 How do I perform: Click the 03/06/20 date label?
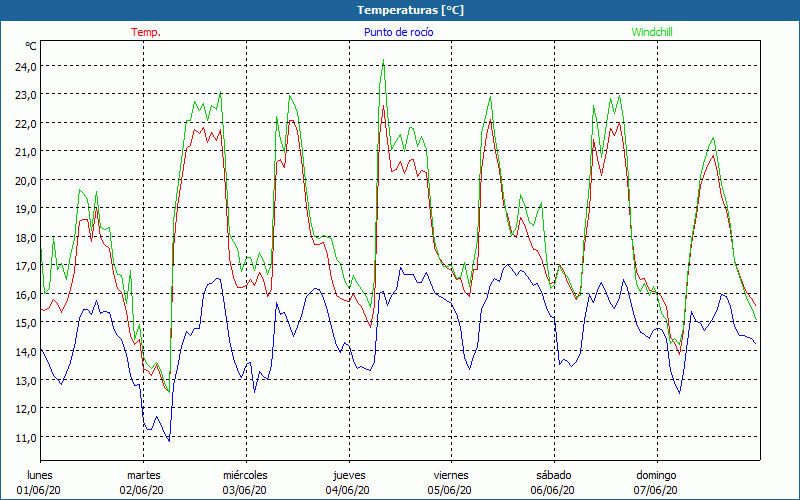tap(244, 490)
